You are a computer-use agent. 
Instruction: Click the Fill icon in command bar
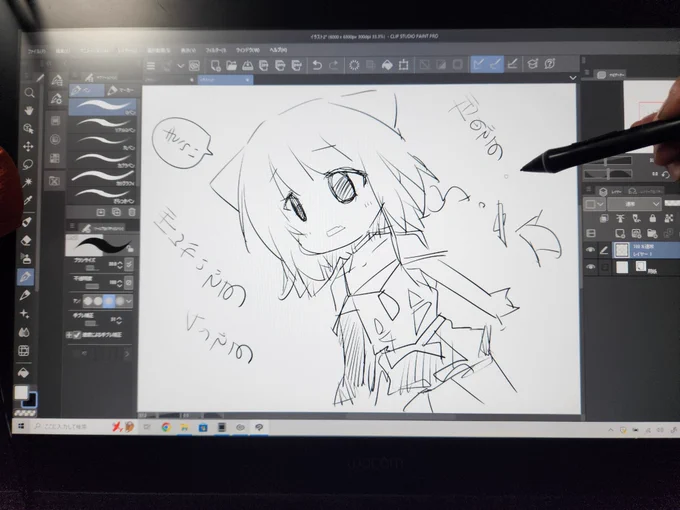(x=387, y=65)
